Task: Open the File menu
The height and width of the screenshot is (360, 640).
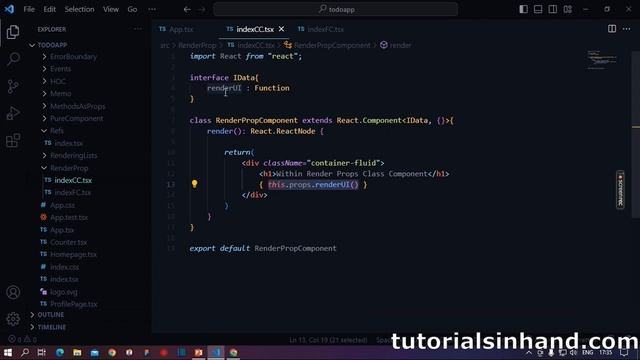Action: pyautogui.click(x=29, y=9)
